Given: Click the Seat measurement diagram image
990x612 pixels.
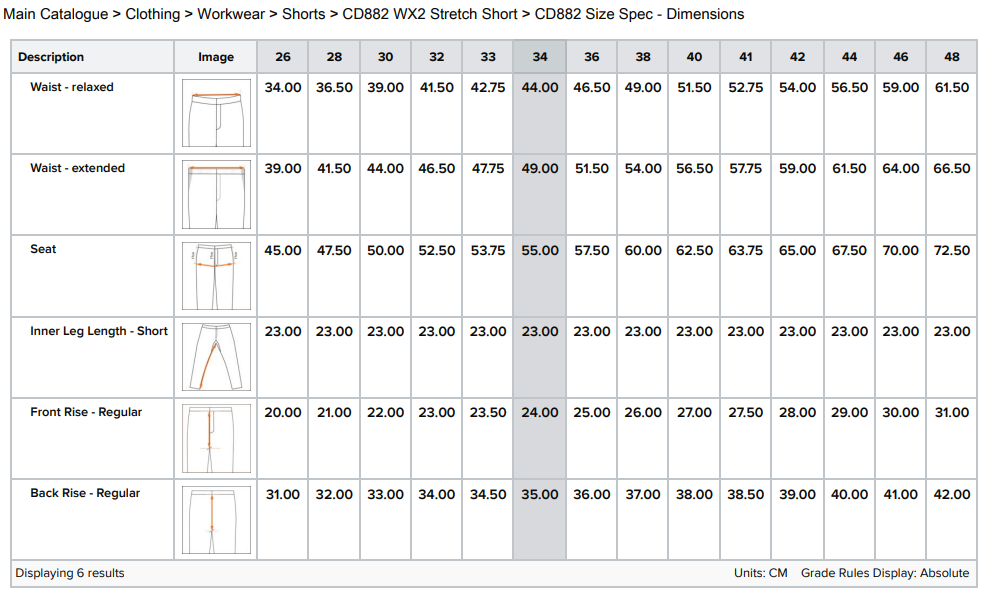Looking at the screenshot, I should click(216, 276).
